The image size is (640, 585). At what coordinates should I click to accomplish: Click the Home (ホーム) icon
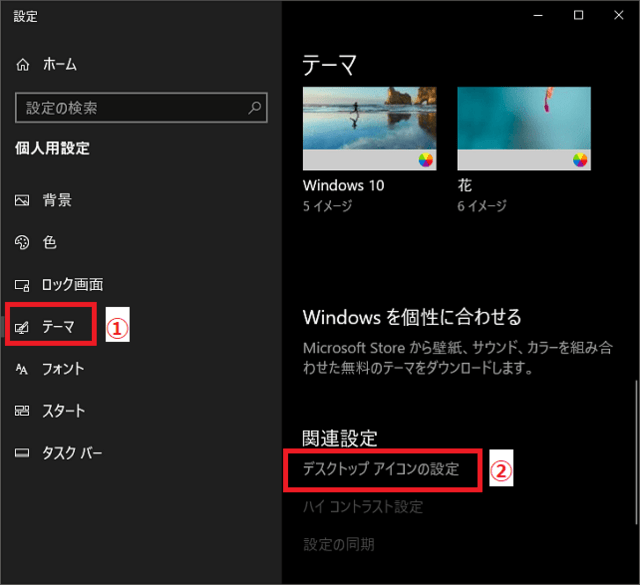pyautogui.click(x=23, y=64)
